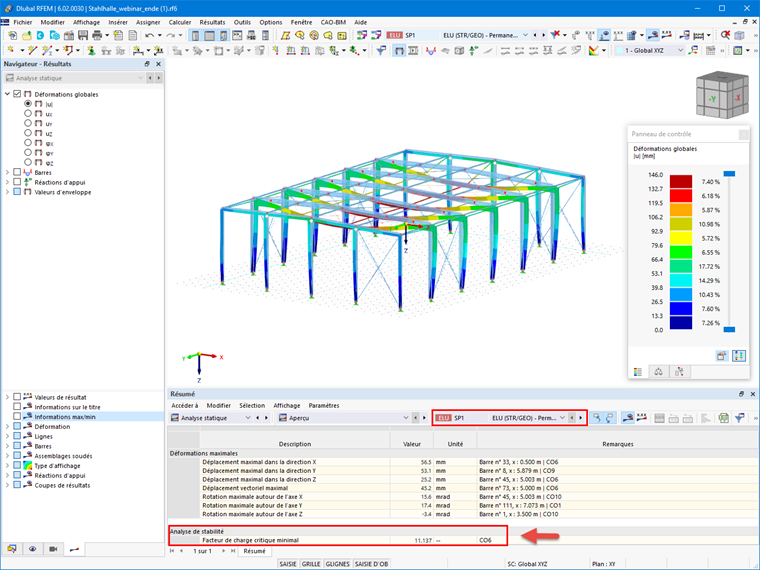Go to next load case arrow in Résumé toolbar
The width and height of the screenshot is (760, 570).
tap(581, 418)
